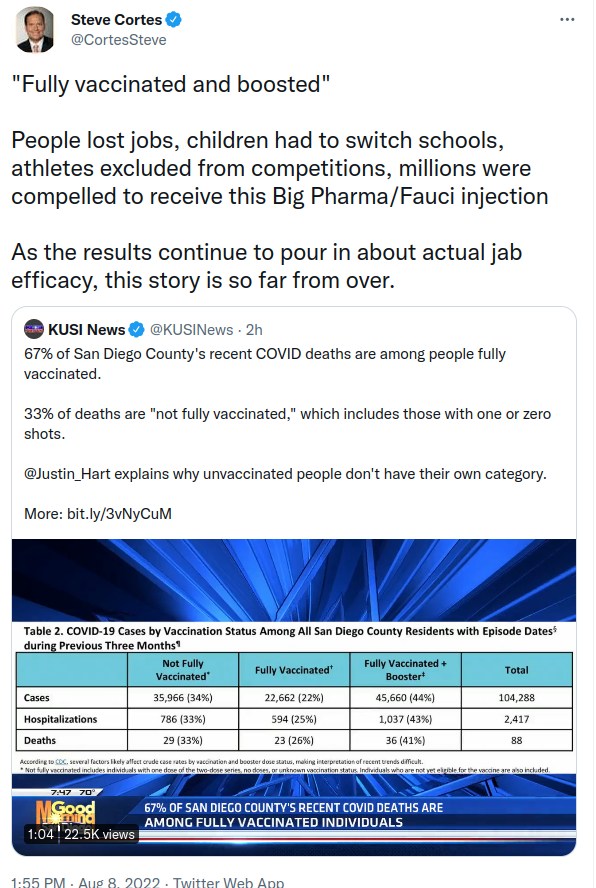The image size is (596, 888).
Task: Click the COVID table in the video
Action: pos(294,699)
